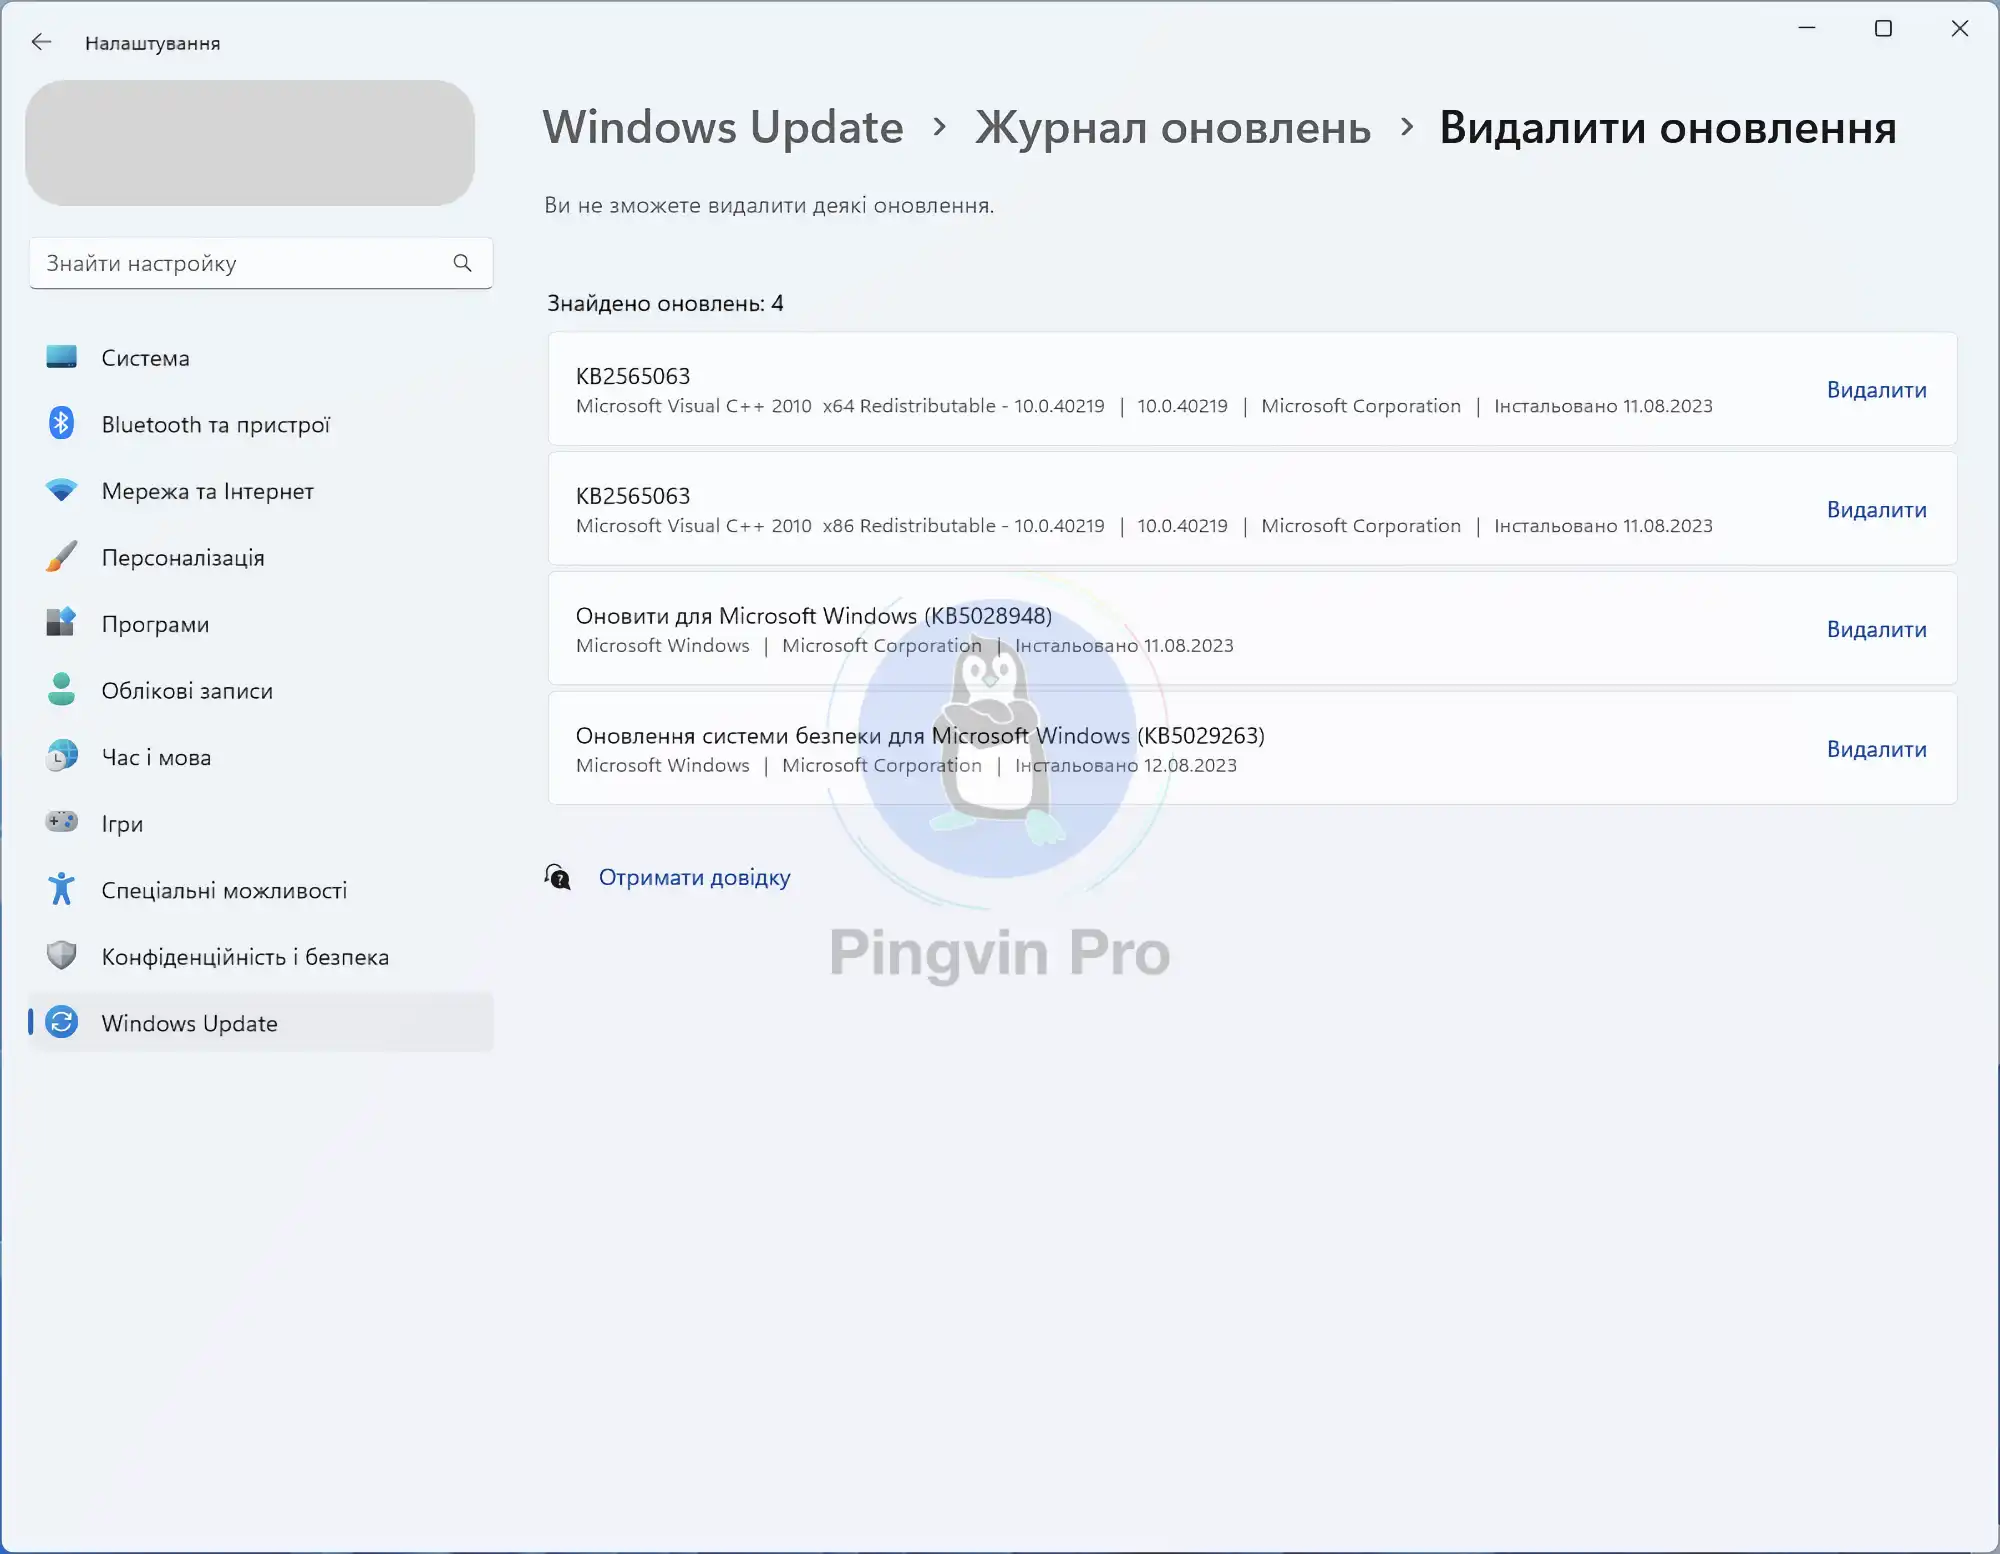This screenshot has width=2000, height=1554.
Task: Open Персоналізація section
Action: point(261,557)
